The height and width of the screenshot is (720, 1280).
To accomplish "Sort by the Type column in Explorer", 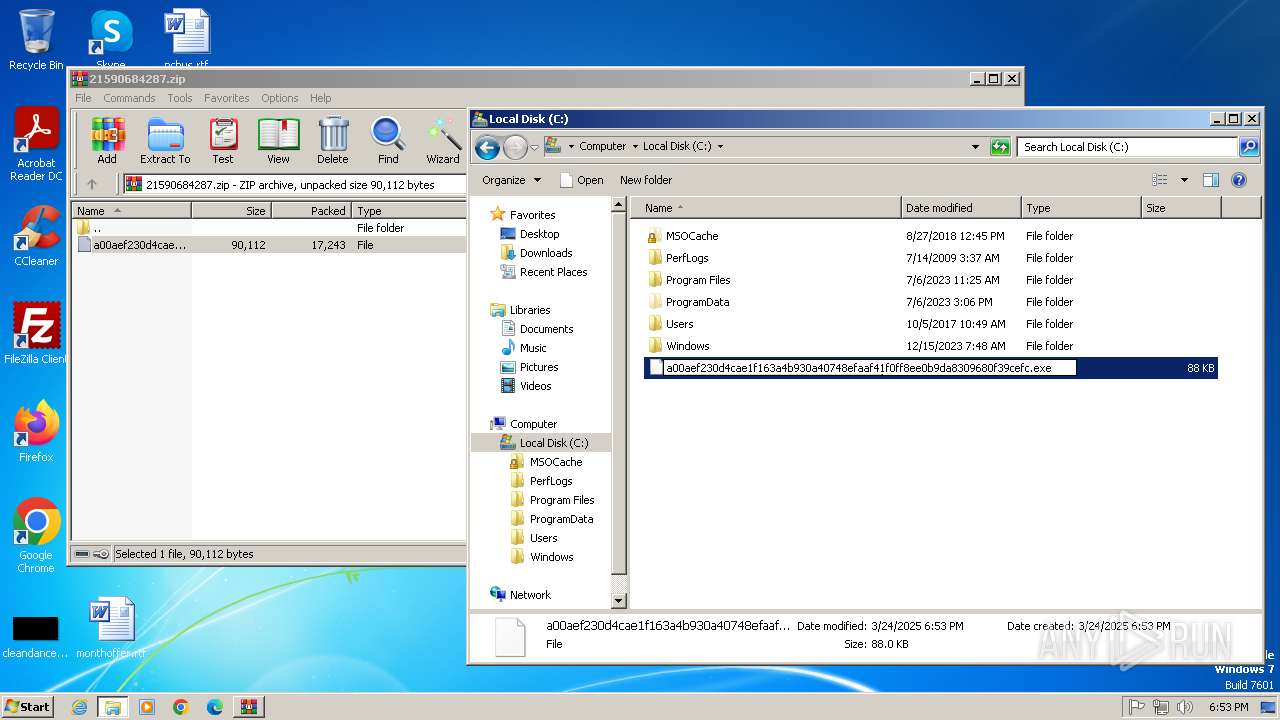I will pyautogui.click(x=1081, y=208).
